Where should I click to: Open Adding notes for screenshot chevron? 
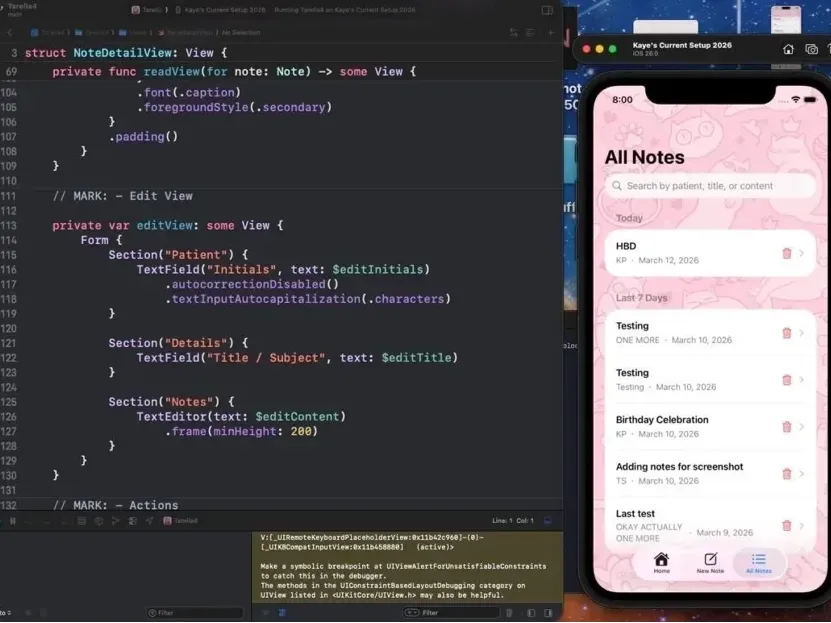pyautogui.click(x=801, y=474)
